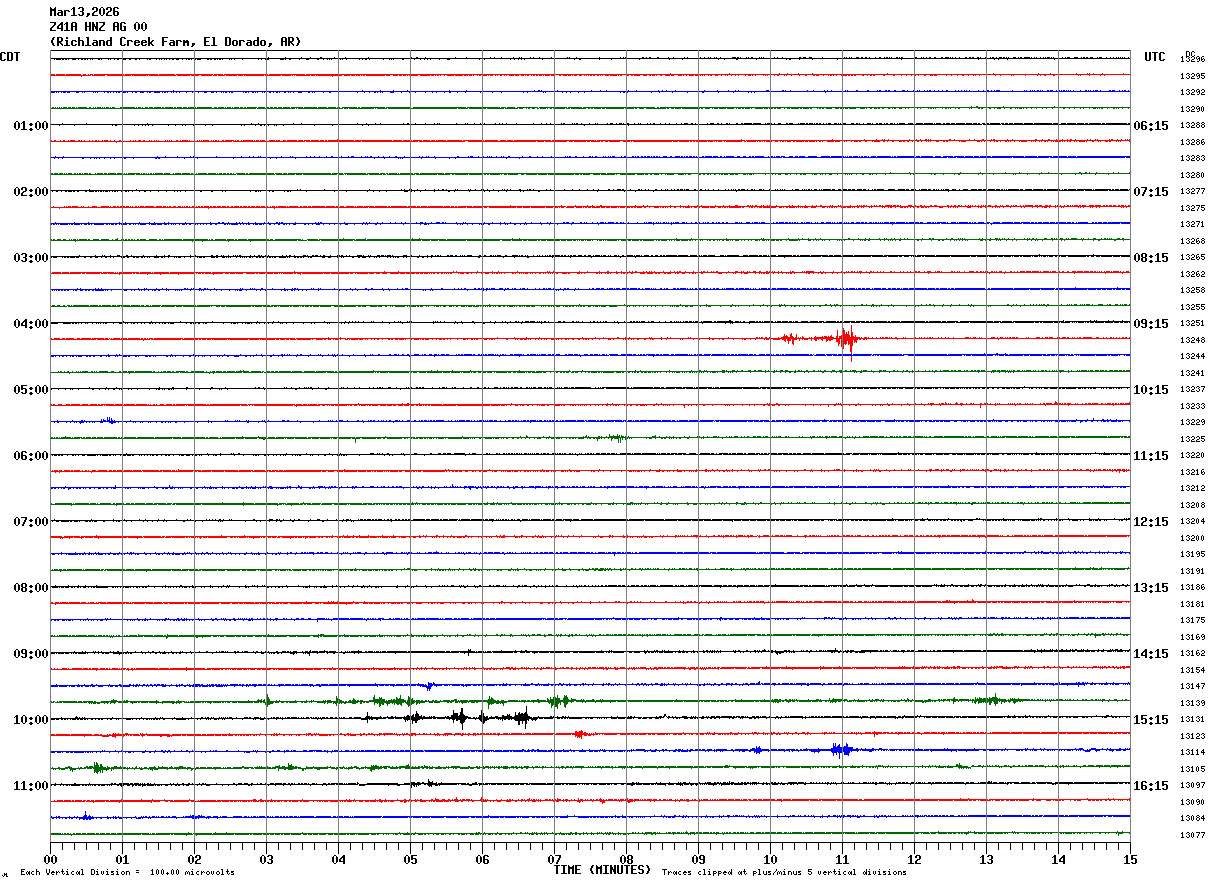Click the DC offset value '13277'

[x=1192, y=192]
